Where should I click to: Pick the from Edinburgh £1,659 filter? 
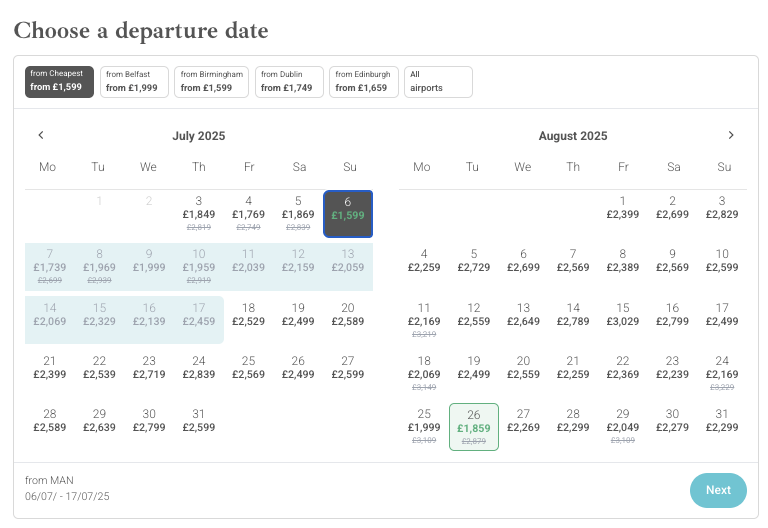(x=364, y=82)
